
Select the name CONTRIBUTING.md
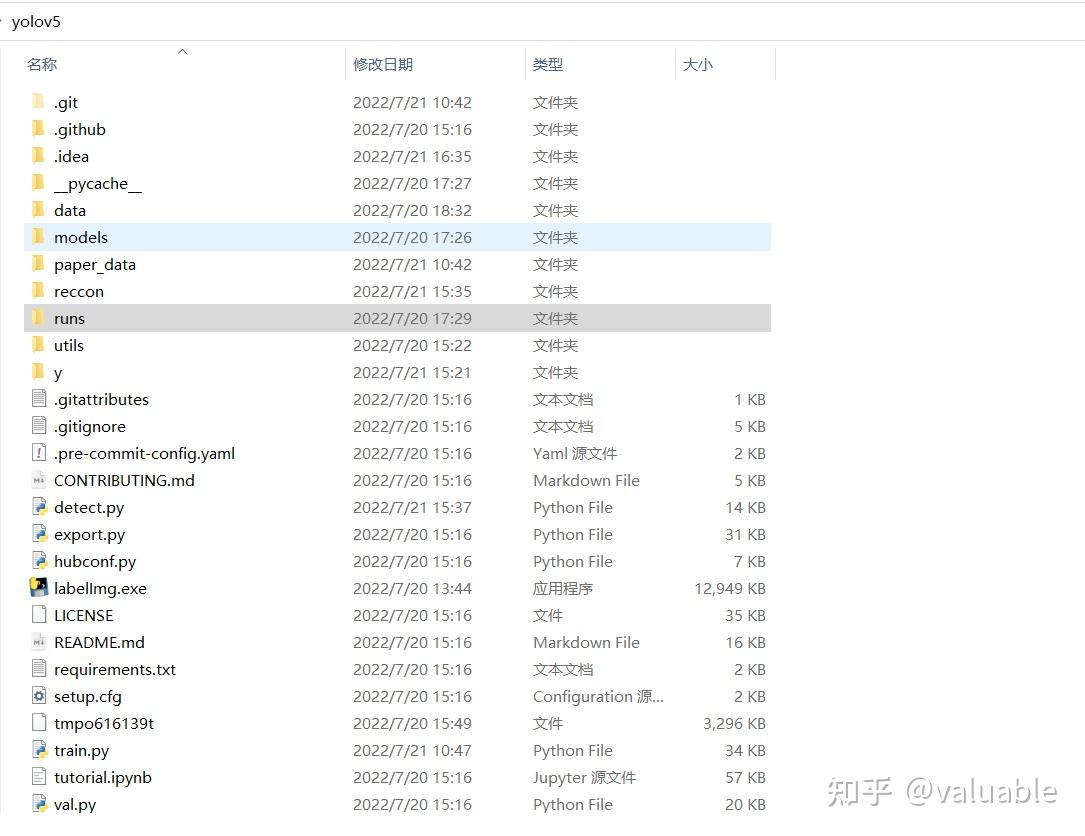pos(125,480)
